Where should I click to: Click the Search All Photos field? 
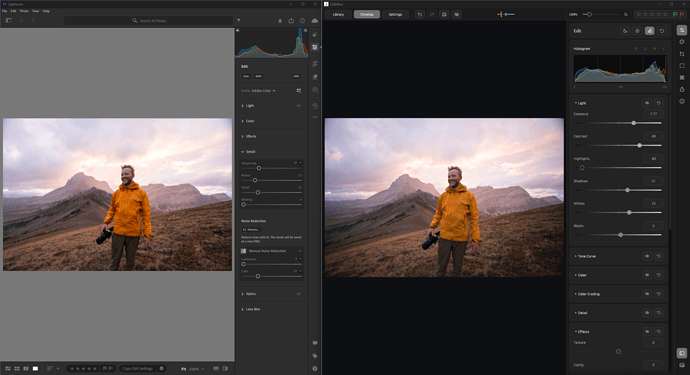(148, 21)
